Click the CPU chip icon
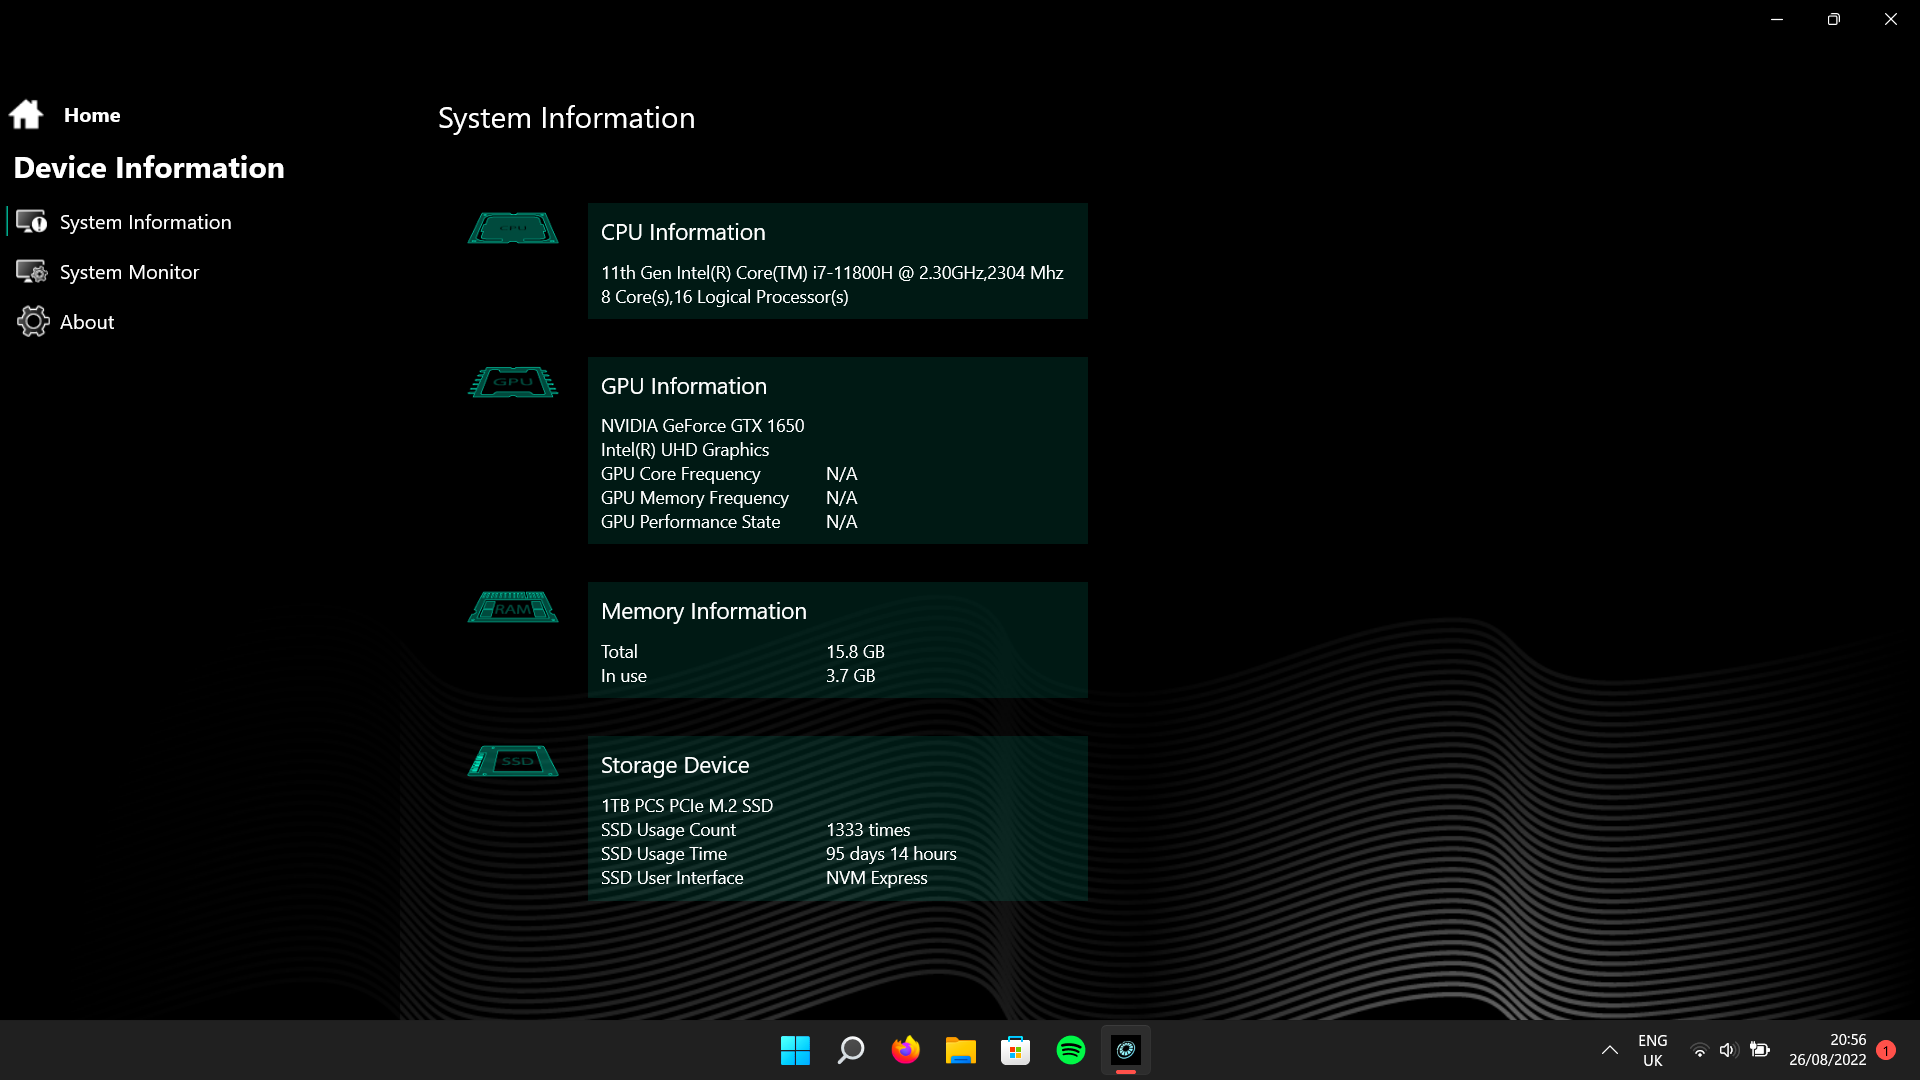The image size is (1920, 1080). coord(513,228)
